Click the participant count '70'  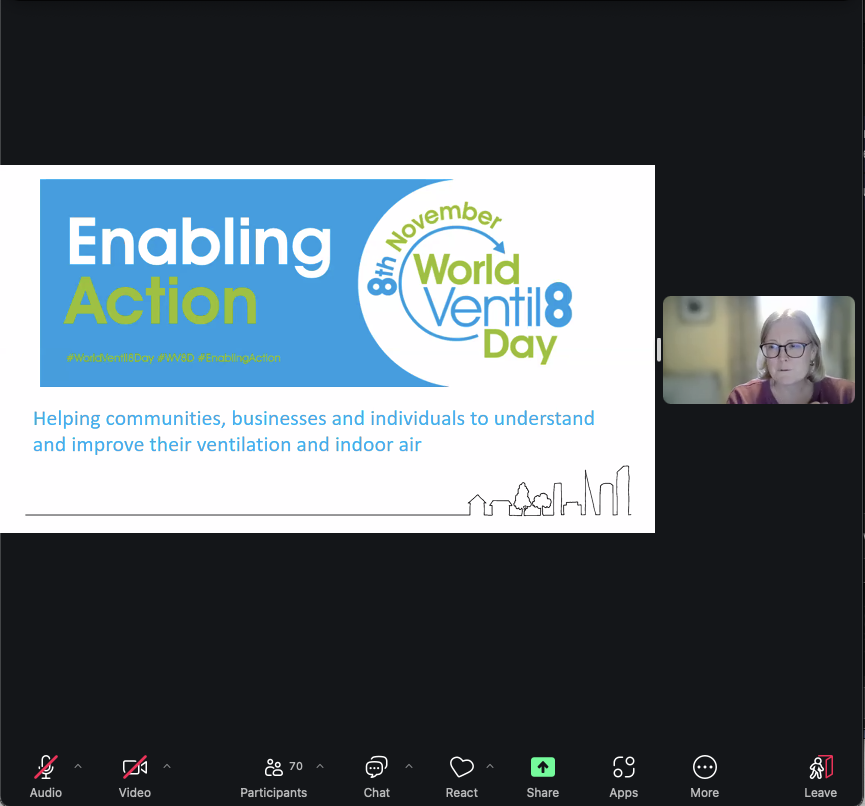pyautogui.click(x=296, y=766)
